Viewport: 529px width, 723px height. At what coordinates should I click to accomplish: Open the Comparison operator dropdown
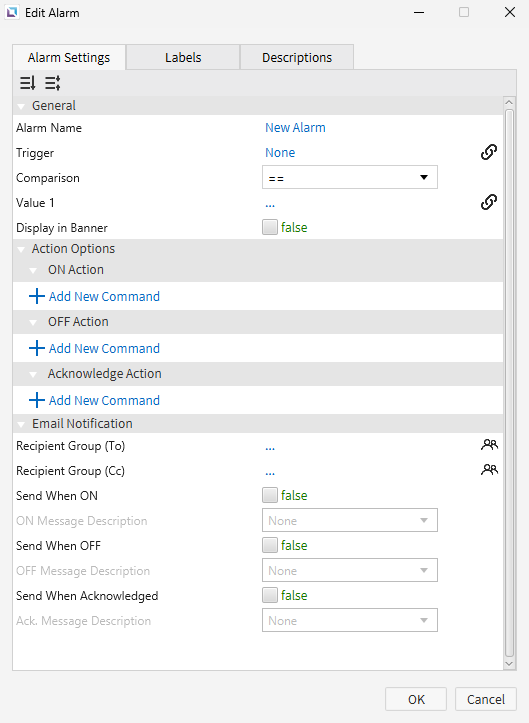point(350,178)
